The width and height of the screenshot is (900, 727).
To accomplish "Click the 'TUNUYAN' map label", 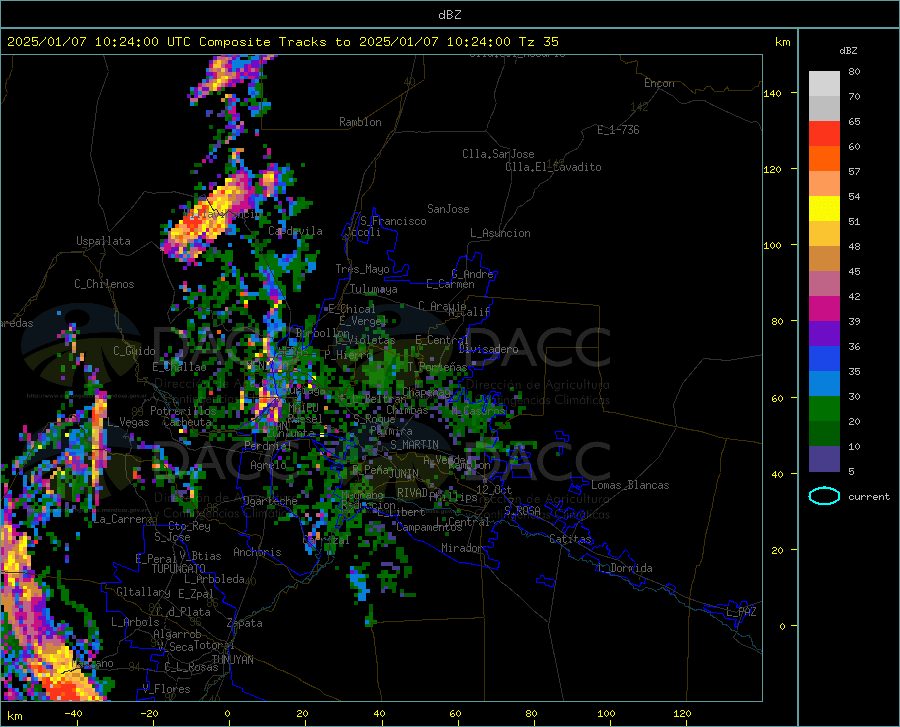I will click(232, 660).
